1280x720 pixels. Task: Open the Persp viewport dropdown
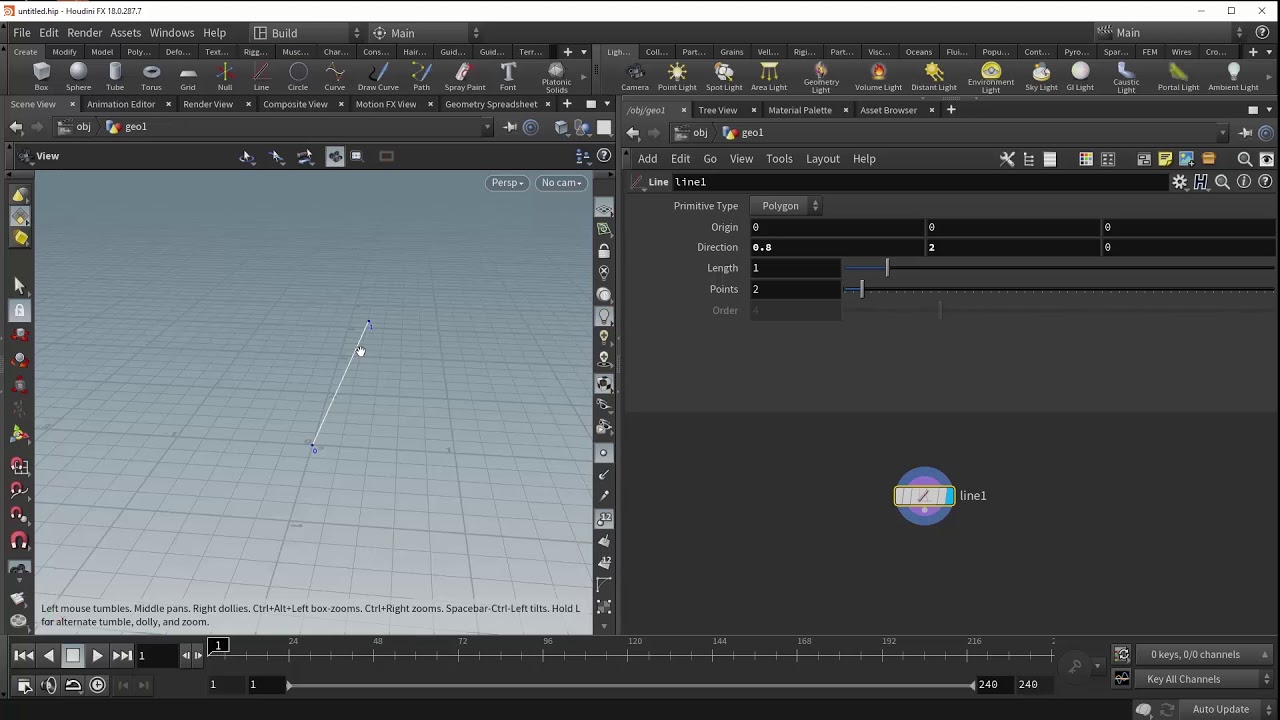click(507, 183)
